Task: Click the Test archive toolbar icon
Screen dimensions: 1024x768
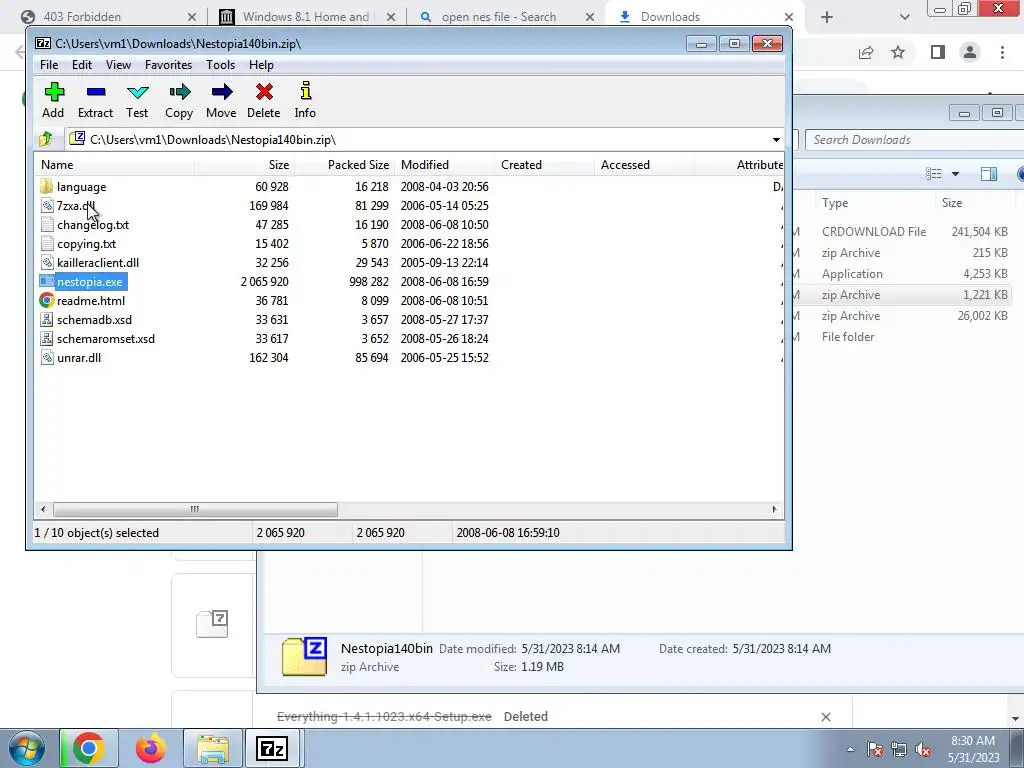Action: 137,92
